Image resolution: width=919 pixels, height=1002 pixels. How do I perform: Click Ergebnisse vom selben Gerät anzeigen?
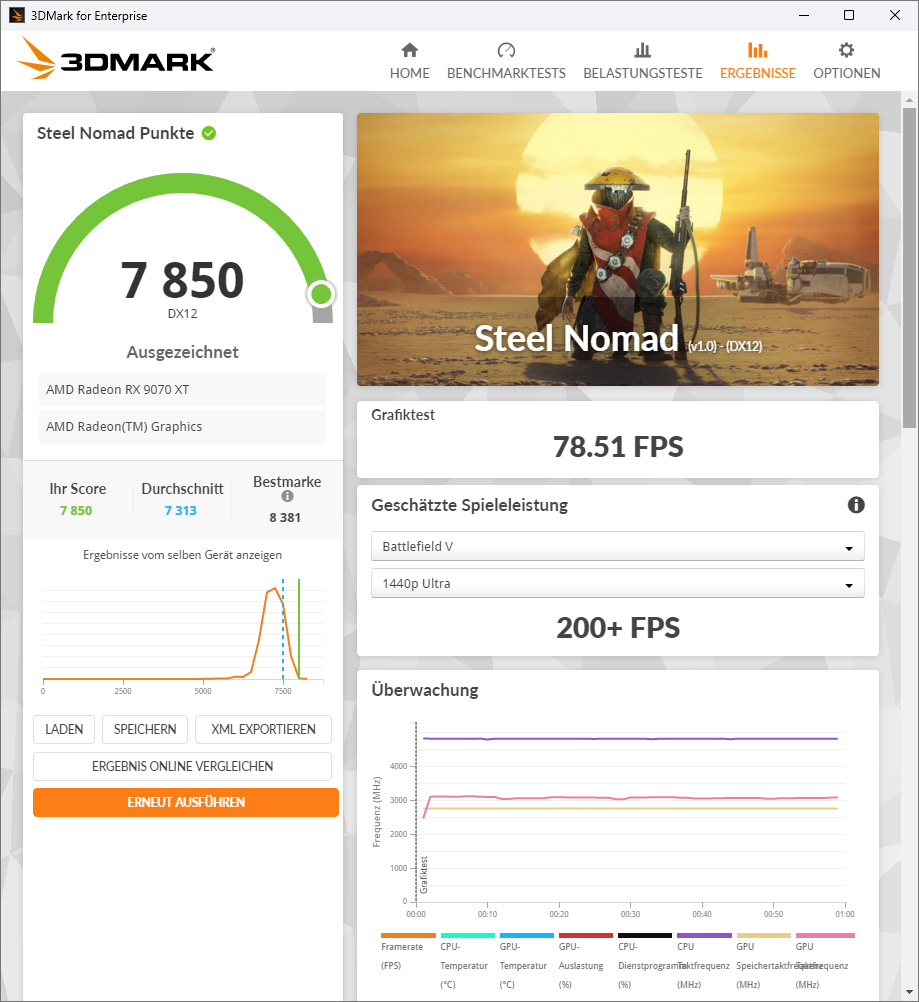(x=182, y=555)
